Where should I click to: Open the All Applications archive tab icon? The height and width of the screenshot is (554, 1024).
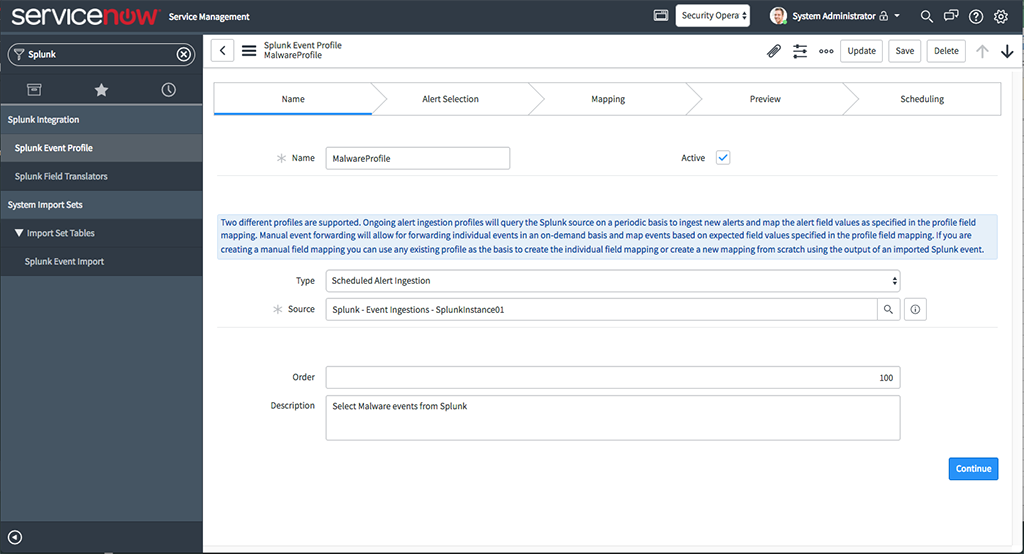[x=34, y=90]
